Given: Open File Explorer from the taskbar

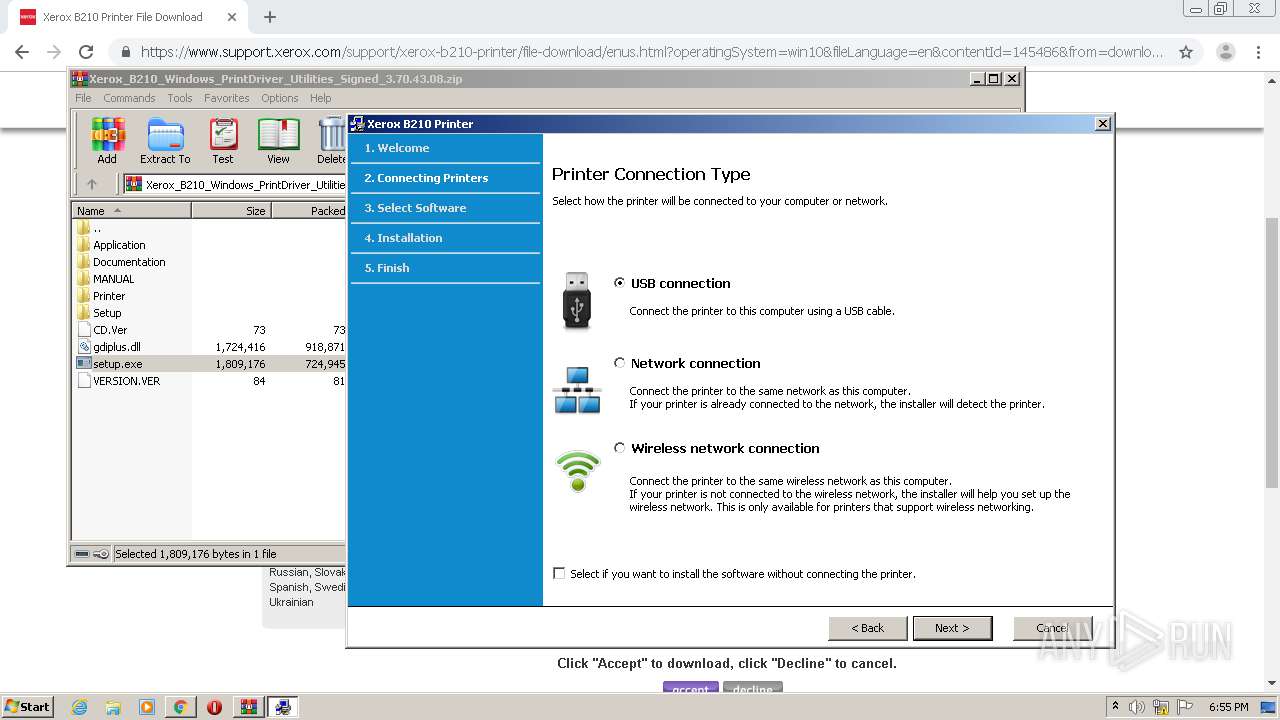Looking at the screenshot, I should click(113, 707).
